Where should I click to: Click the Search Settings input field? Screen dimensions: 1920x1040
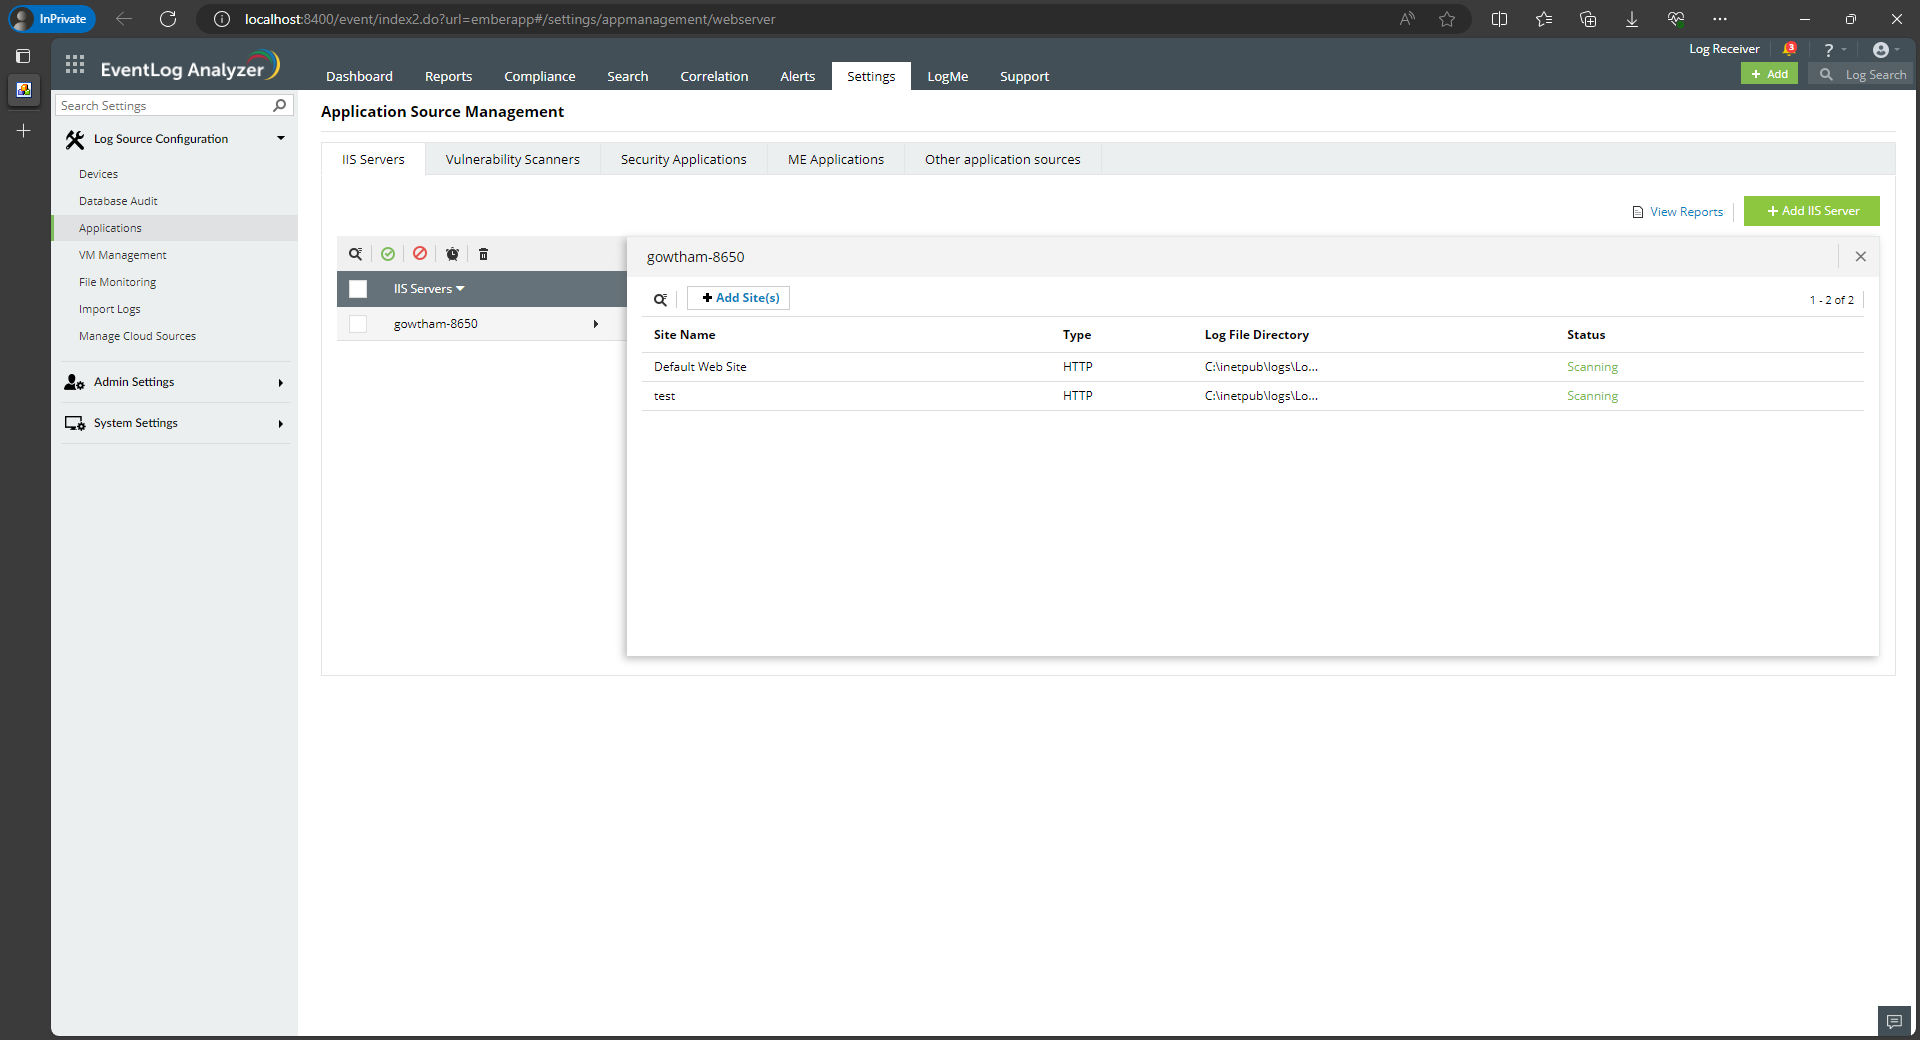(x=165, y=105)
